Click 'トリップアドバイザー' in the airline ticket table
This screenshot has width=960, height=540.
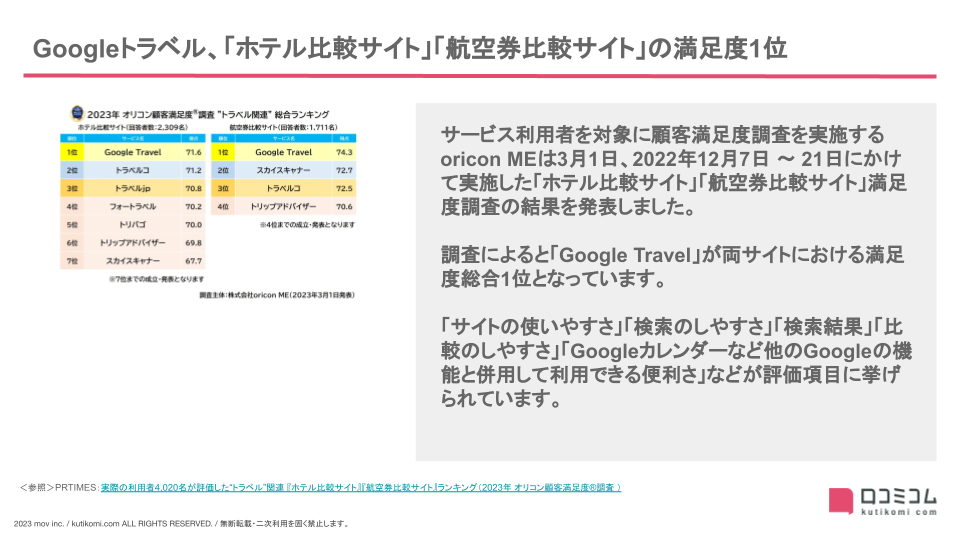pos(283,206)
